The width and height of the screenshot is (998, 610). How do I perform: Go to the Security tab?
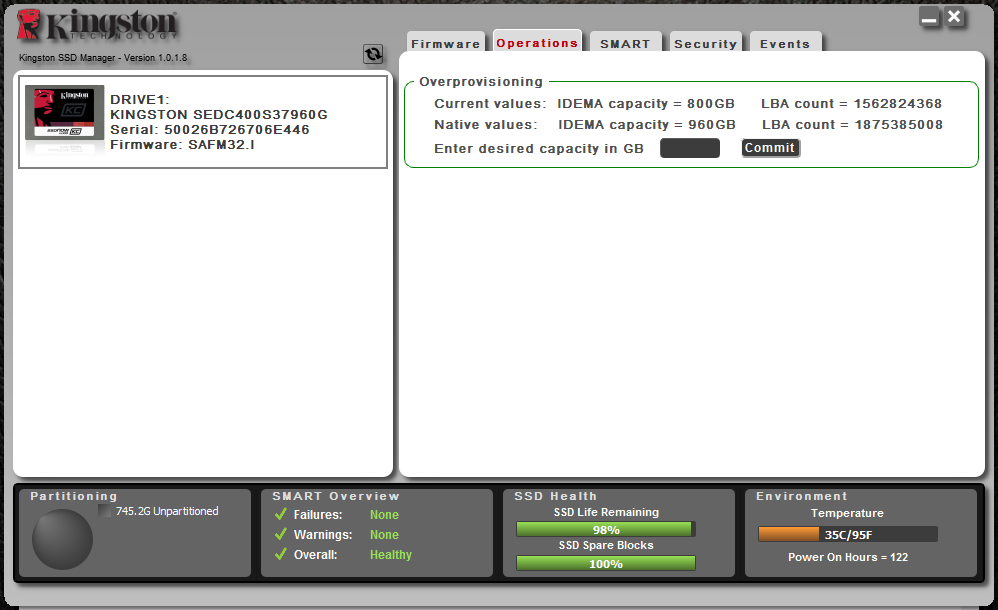[x=705, y=44]
